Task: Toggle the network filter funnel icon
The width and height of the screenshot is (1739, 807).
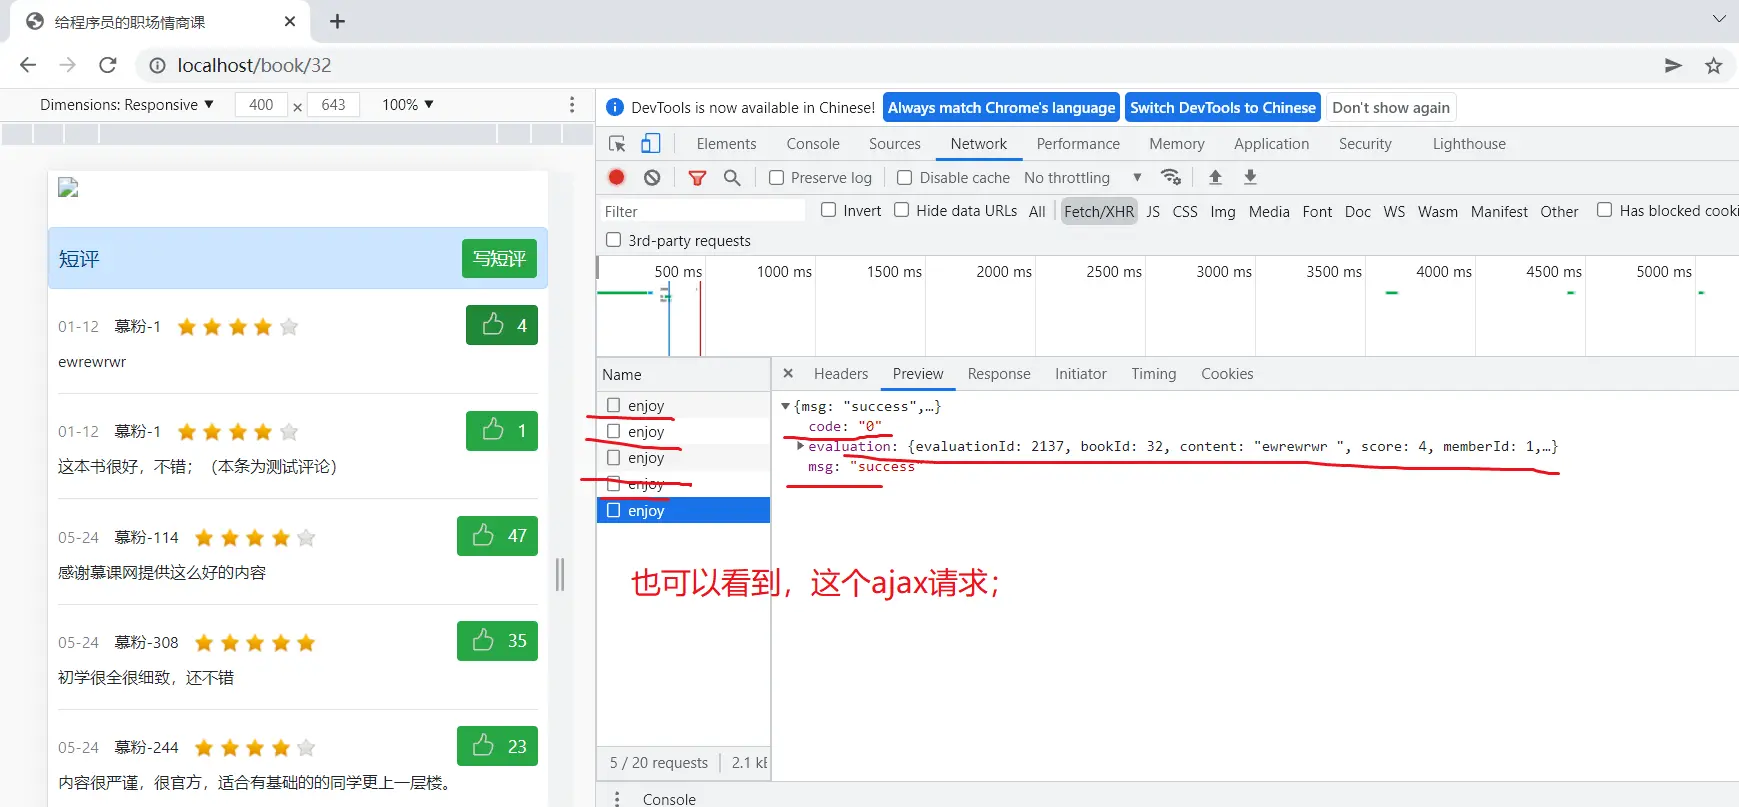Action: [x=697, y=177]
